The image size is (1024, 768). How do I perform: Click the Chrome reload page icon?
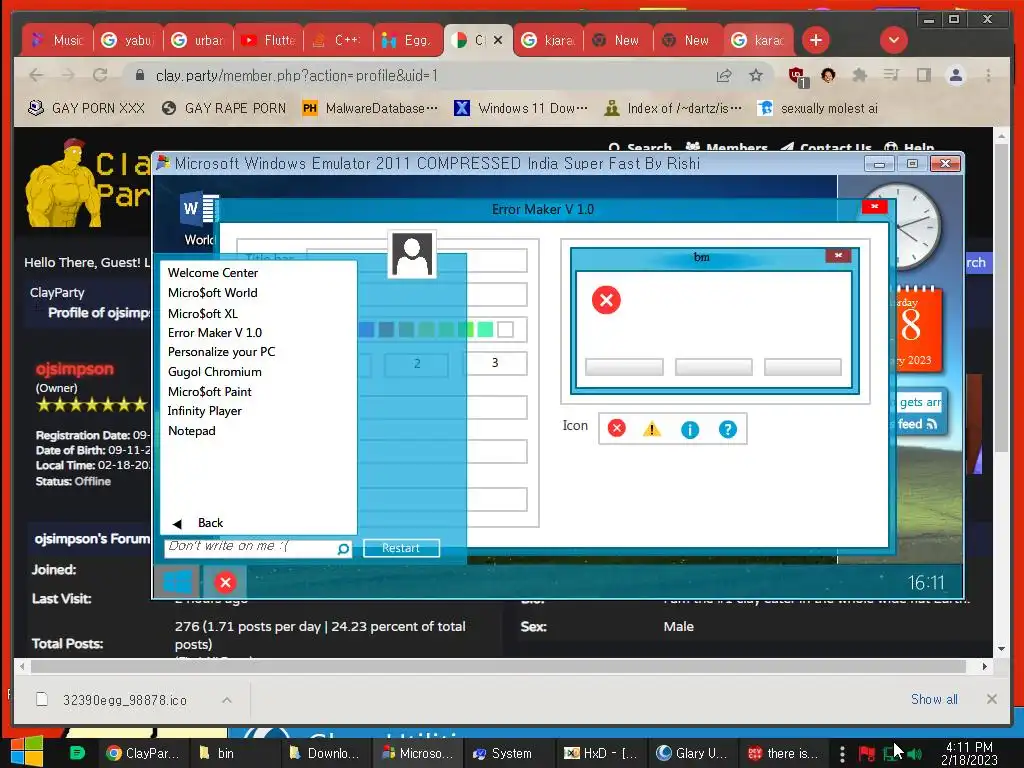pos(100,75)
